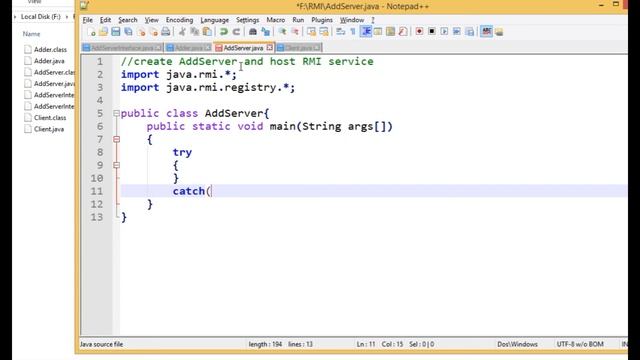
Task: Open the Macro menu
Action: coord(276,20)
